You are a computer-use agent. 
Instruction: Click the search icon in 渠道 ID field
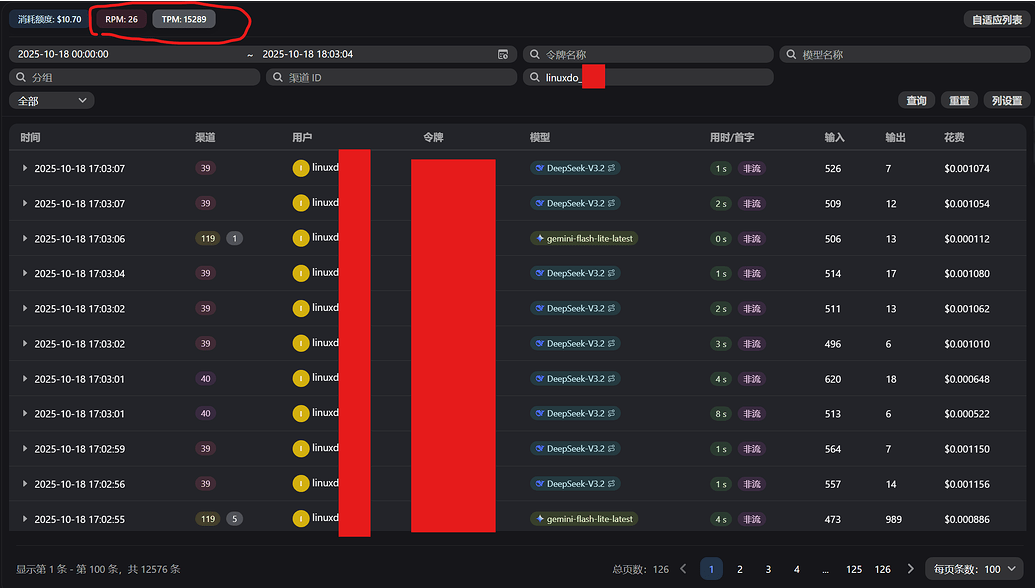tap(278, 77)
